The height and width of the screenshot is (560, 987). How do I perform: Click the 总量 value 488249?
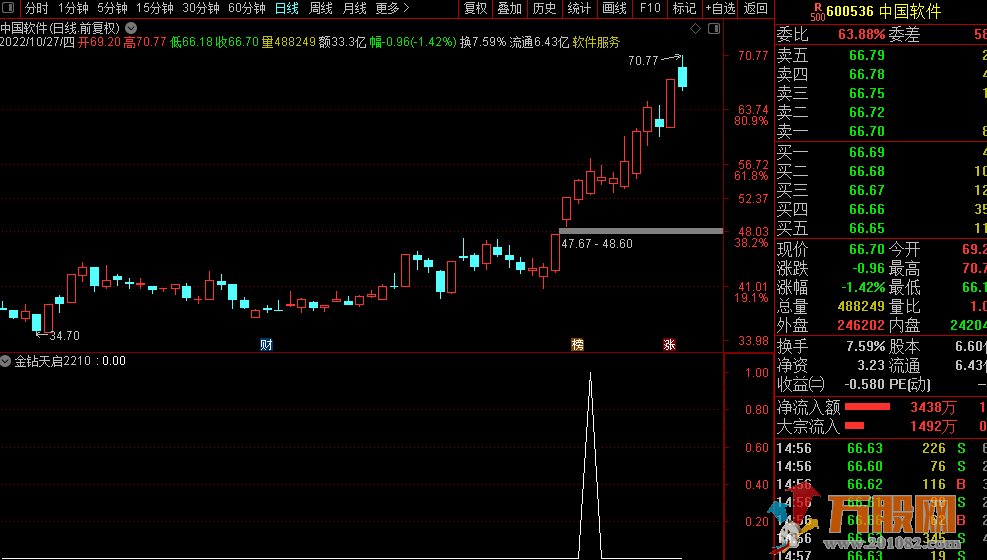coord(861,306)
